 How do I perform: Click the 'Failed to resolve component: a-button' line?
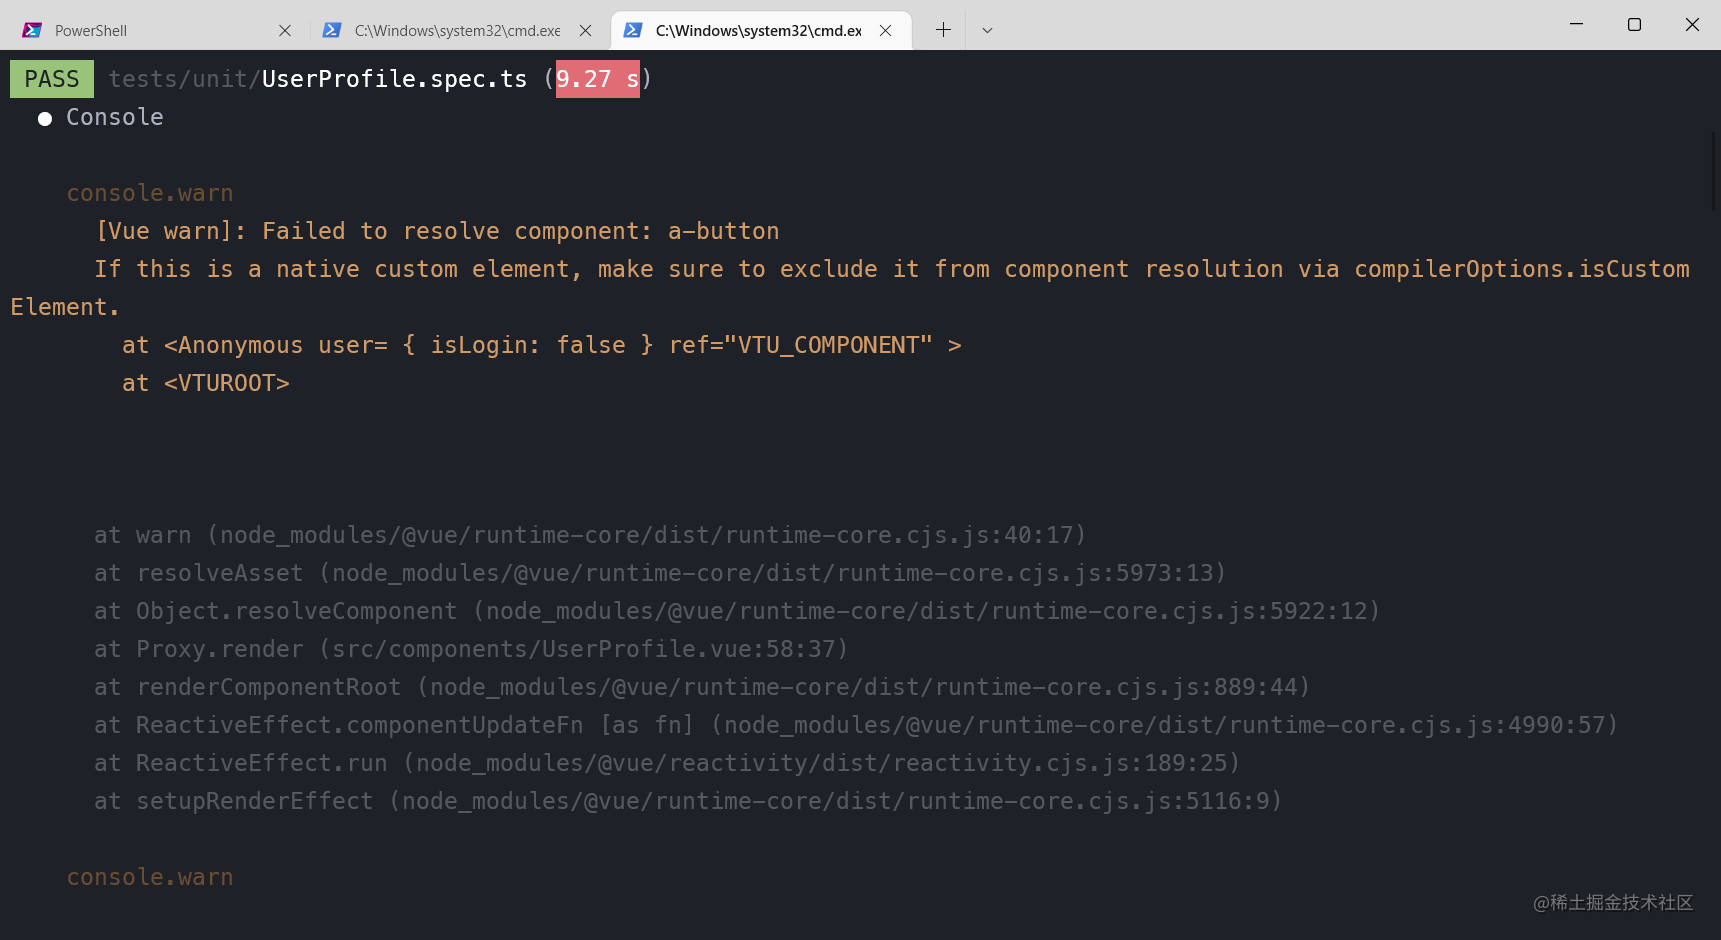[x=437, y=231]
